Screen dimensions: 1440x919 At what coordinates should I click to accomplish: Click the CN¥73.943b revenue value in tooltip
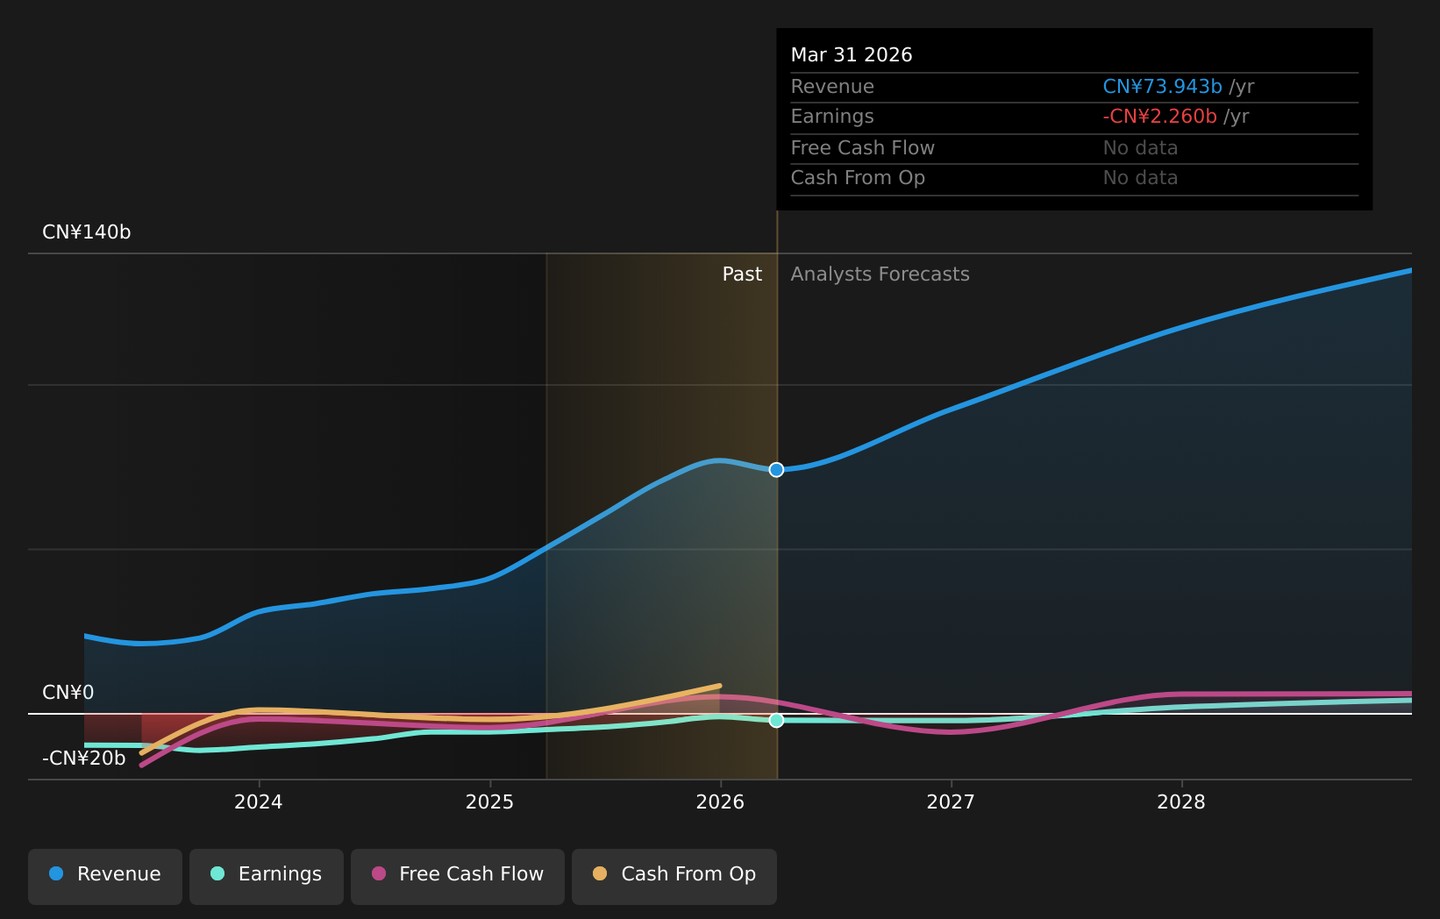1162,87
